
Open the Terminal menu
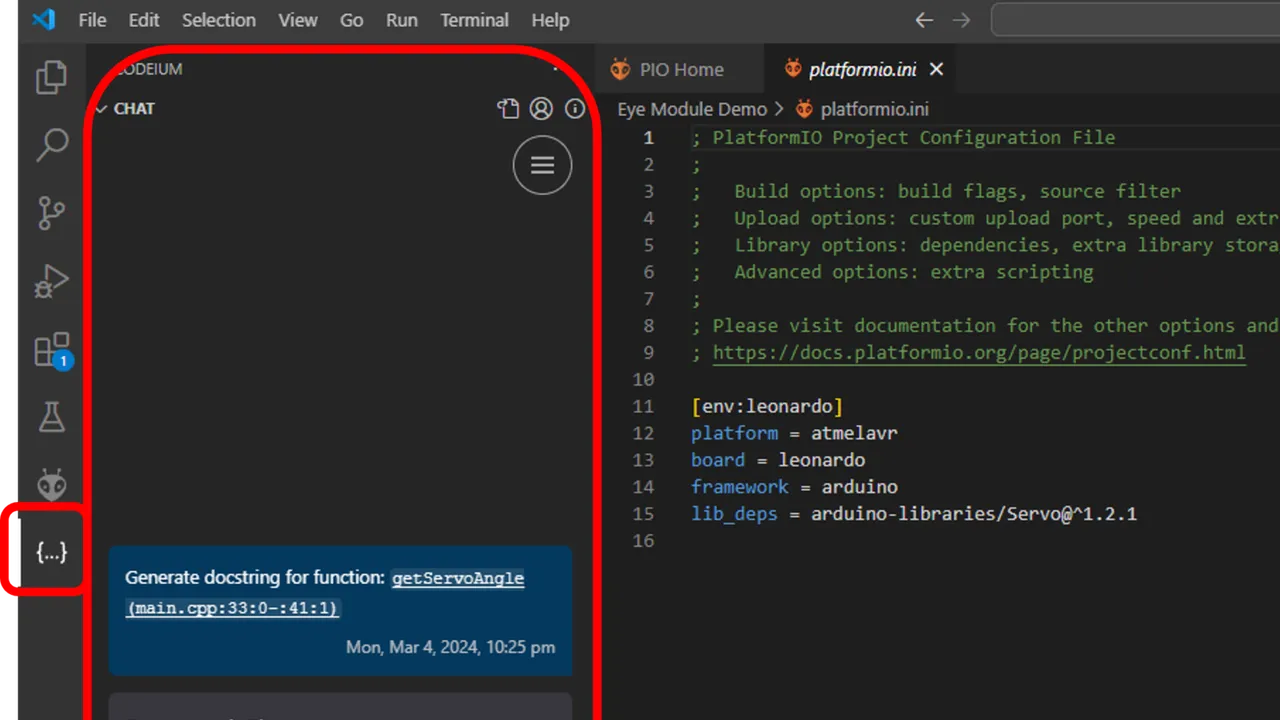[475, 20]
